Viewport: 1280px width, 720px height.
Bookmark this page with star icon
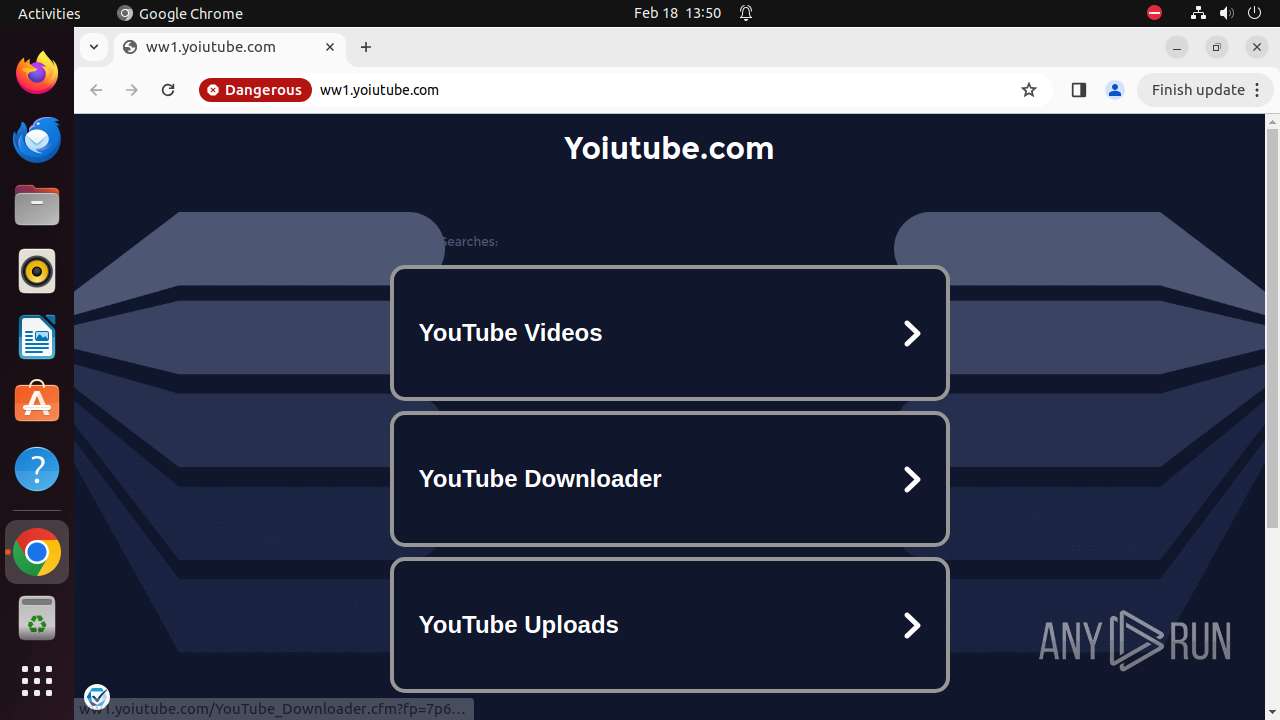(1029, 90)
